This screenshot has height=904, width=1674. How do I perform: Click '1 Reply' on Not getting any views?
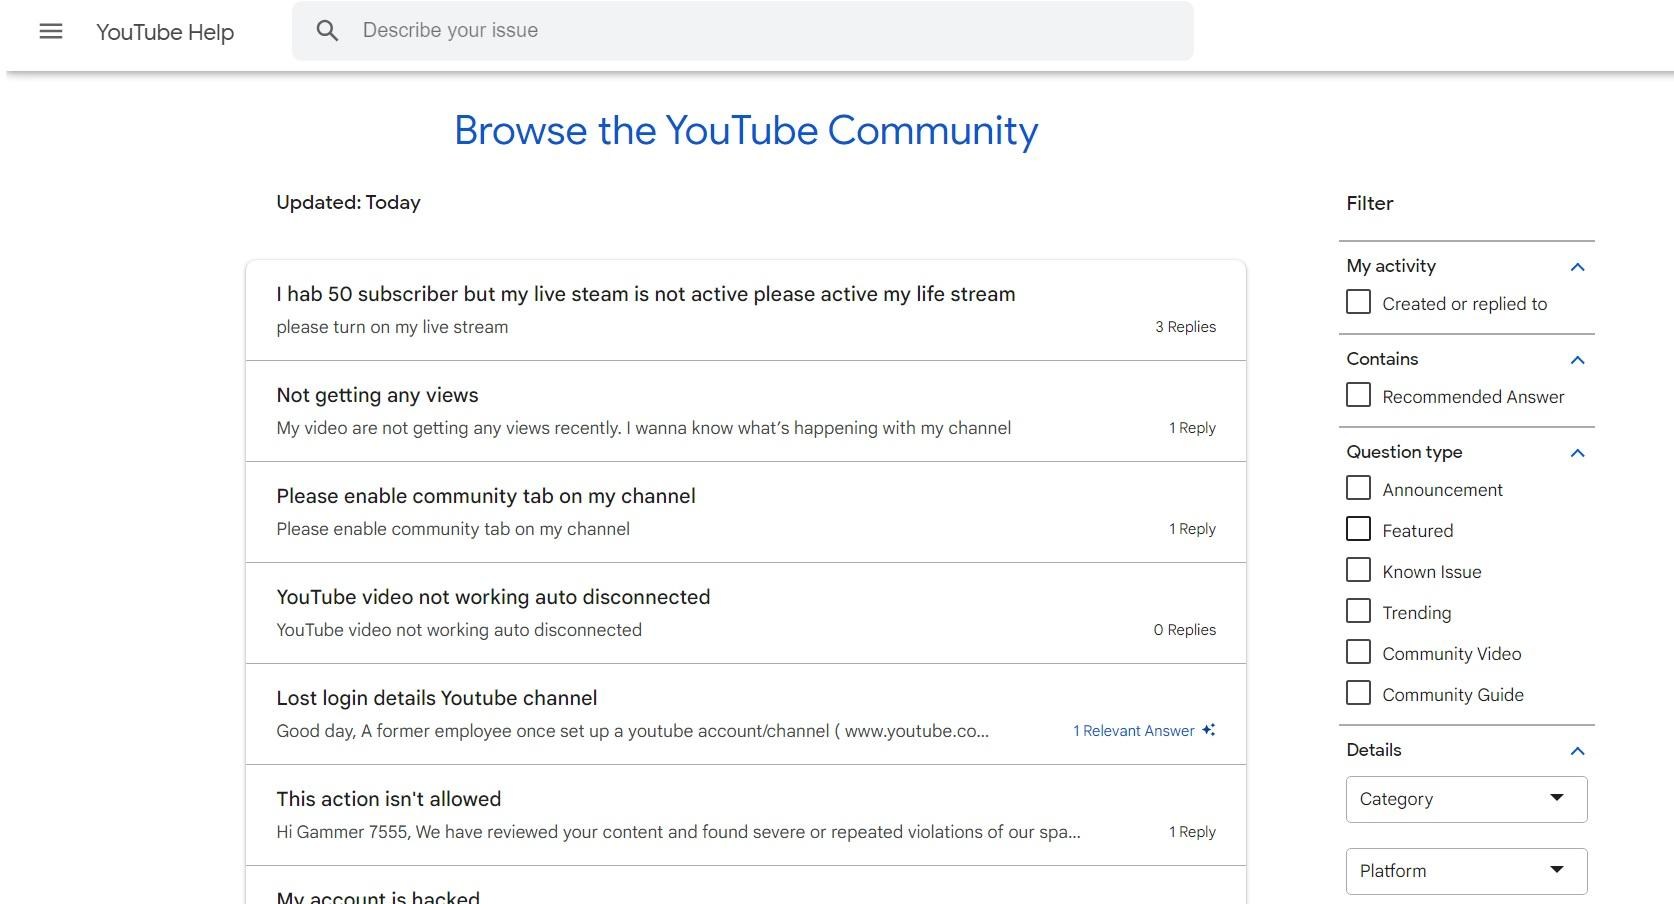tap(1192, 428)
